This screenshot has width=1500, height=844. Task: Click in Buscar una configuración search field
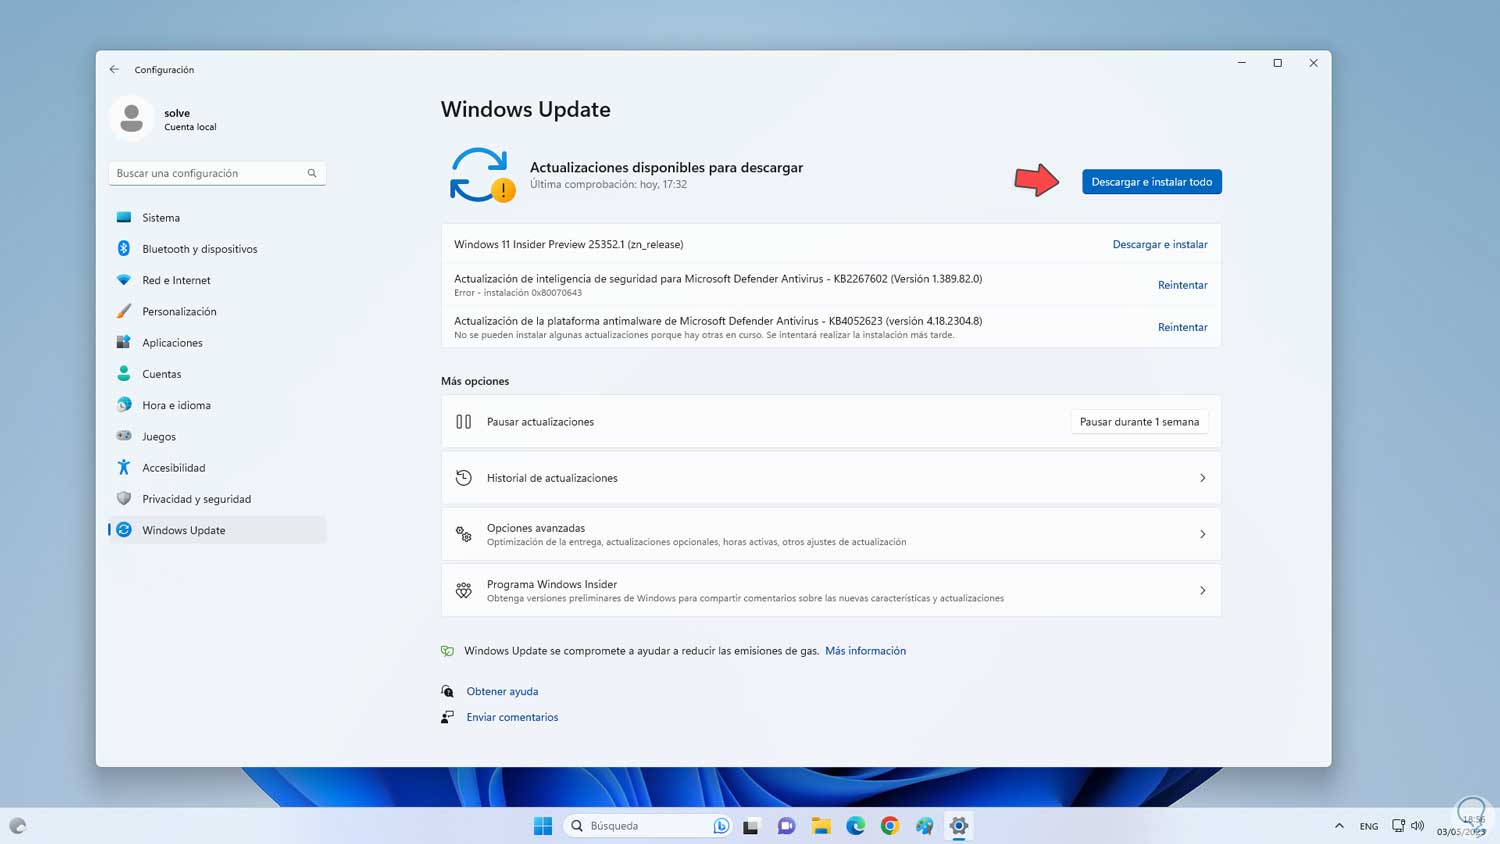point(217,173)
